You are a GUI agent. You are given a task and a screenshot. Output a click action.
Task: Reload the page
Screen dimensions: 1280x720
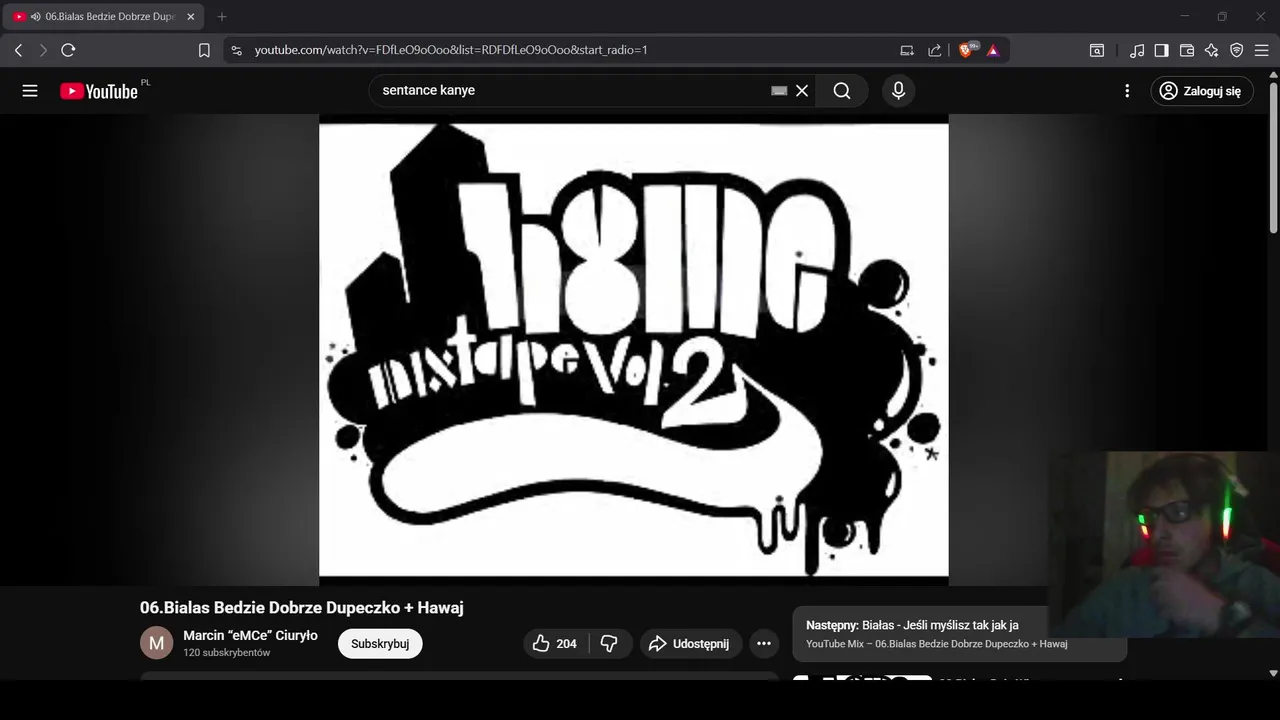[68, 50]
